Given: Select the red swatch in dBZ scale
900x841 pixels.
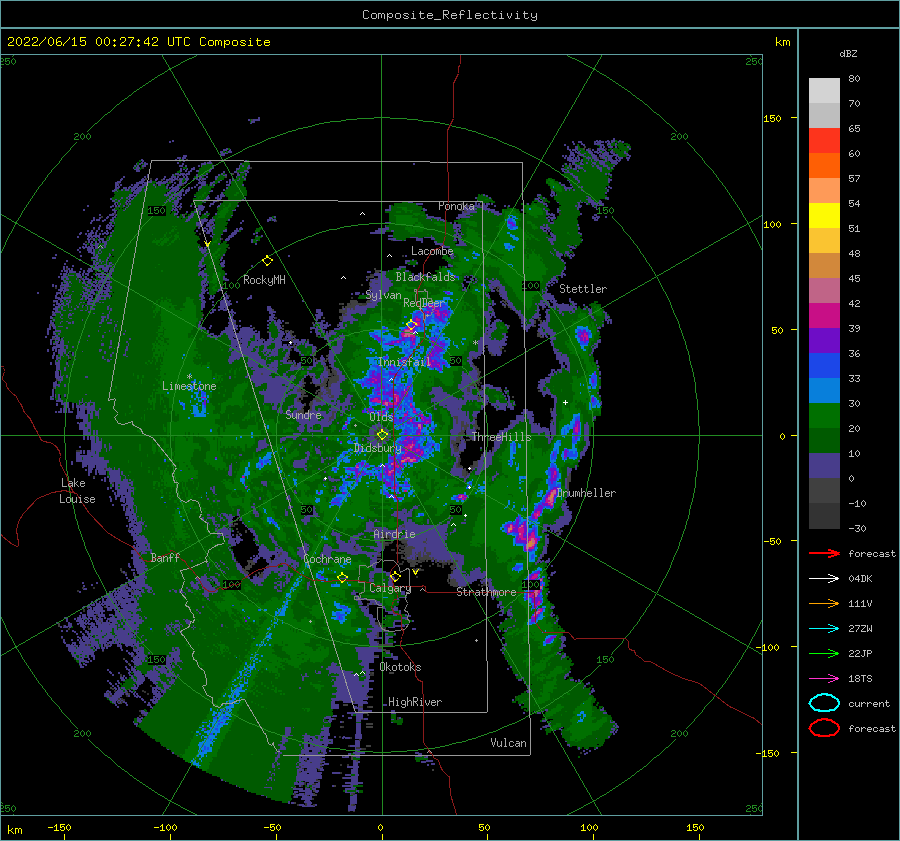Looking at the screenshot, I should tap(824, 141).
